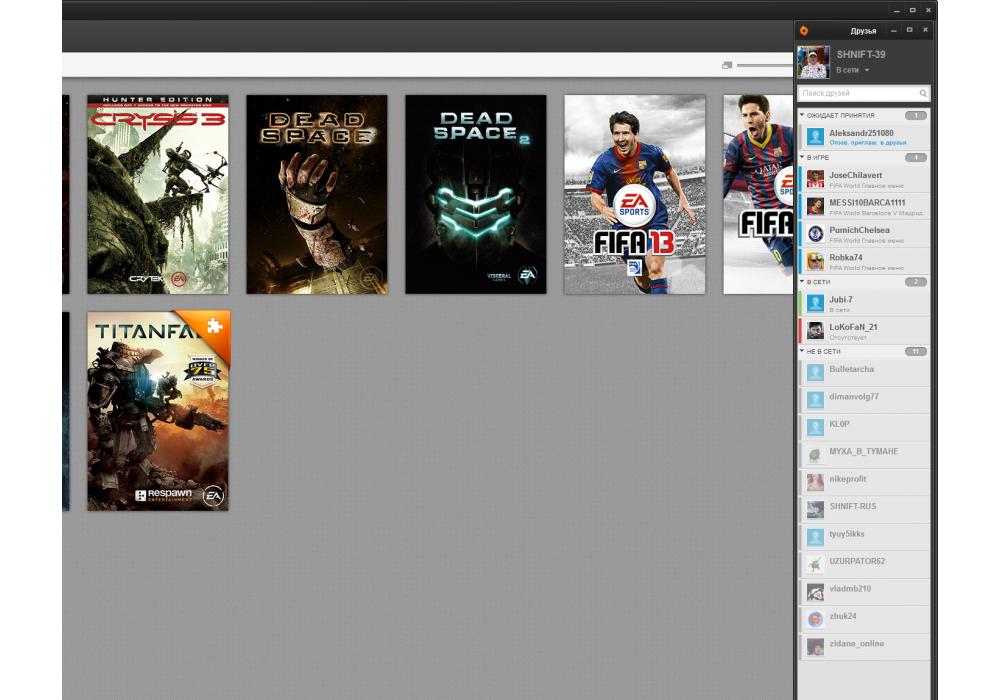Select friend MESSI10BARCA1111 in list
The height and width of the screenshot is (700, 1000).
pos(867,206)
